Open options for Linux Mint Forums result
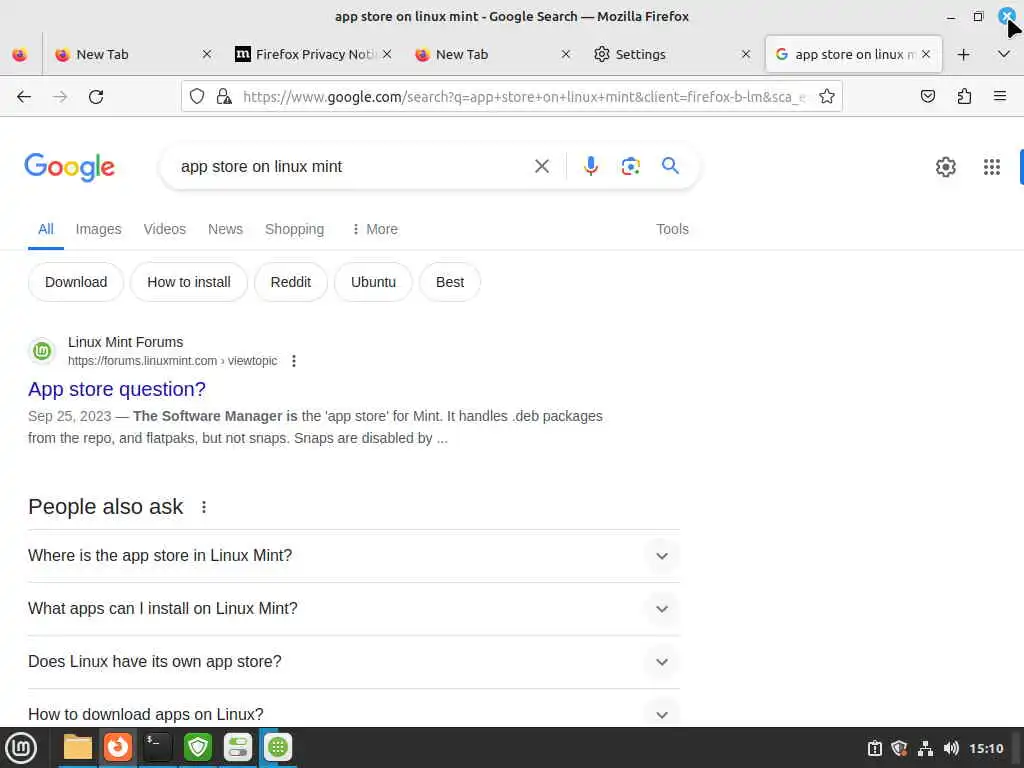This screenshot has width=1024, height=768. (294, 361)
